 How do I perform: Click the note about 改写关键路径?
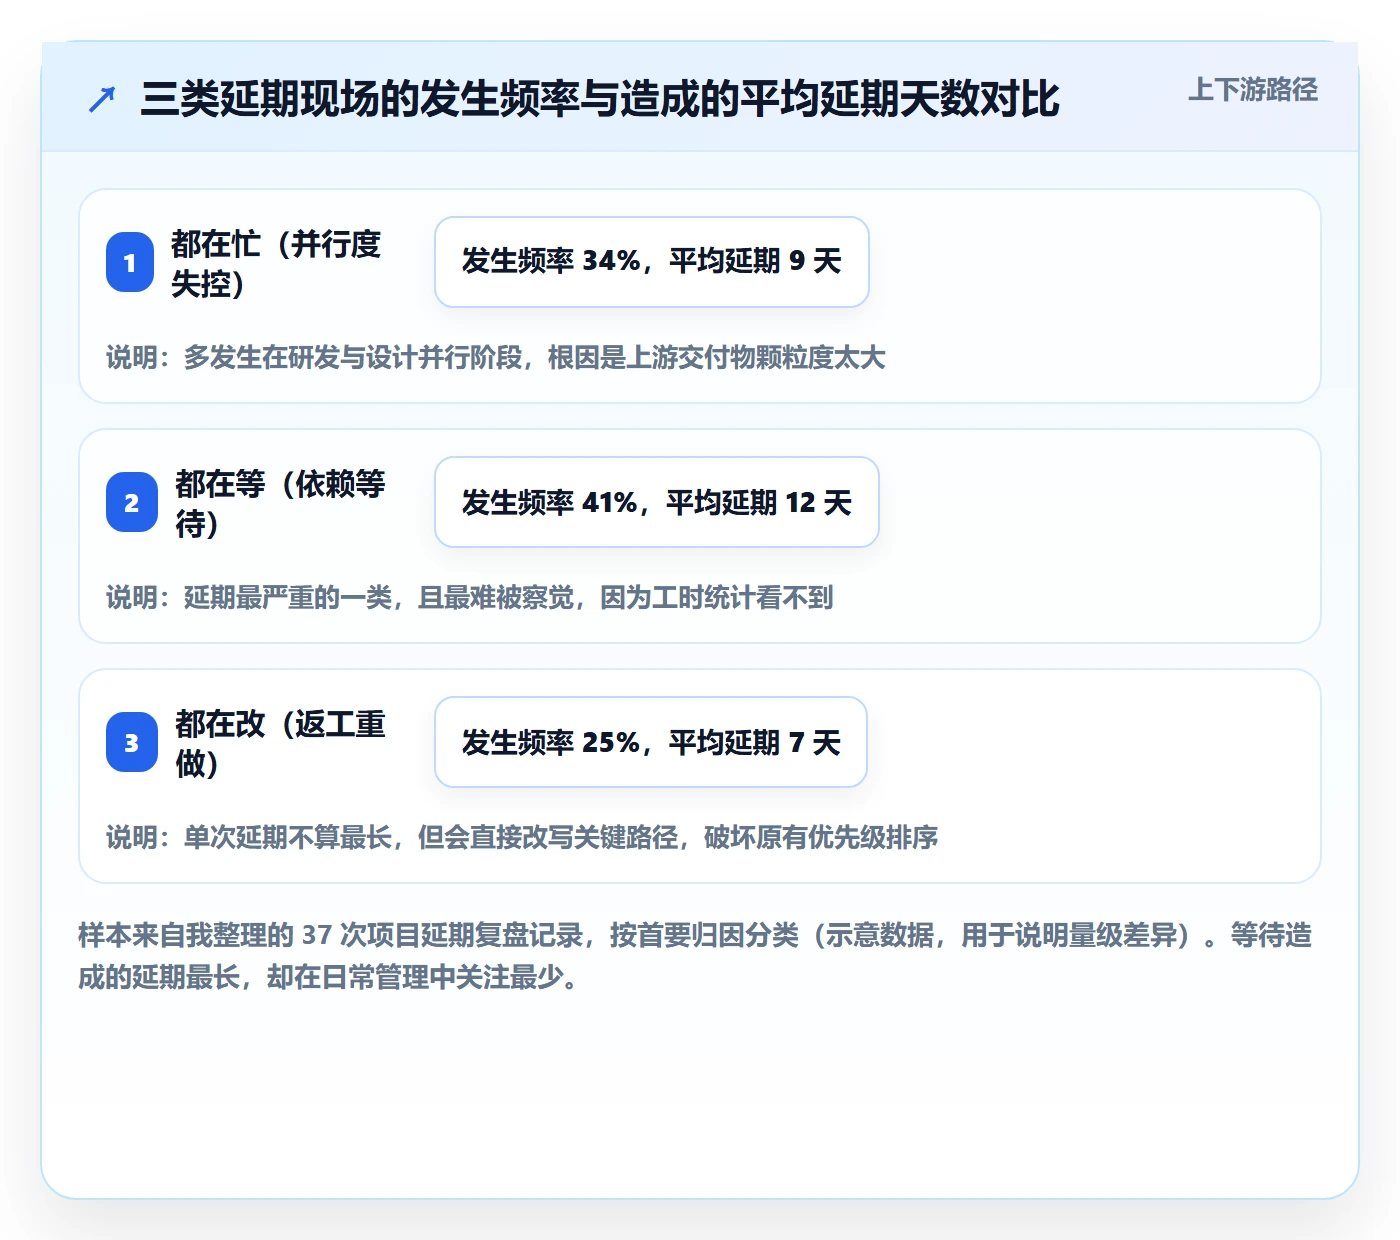tap(522, 838)
